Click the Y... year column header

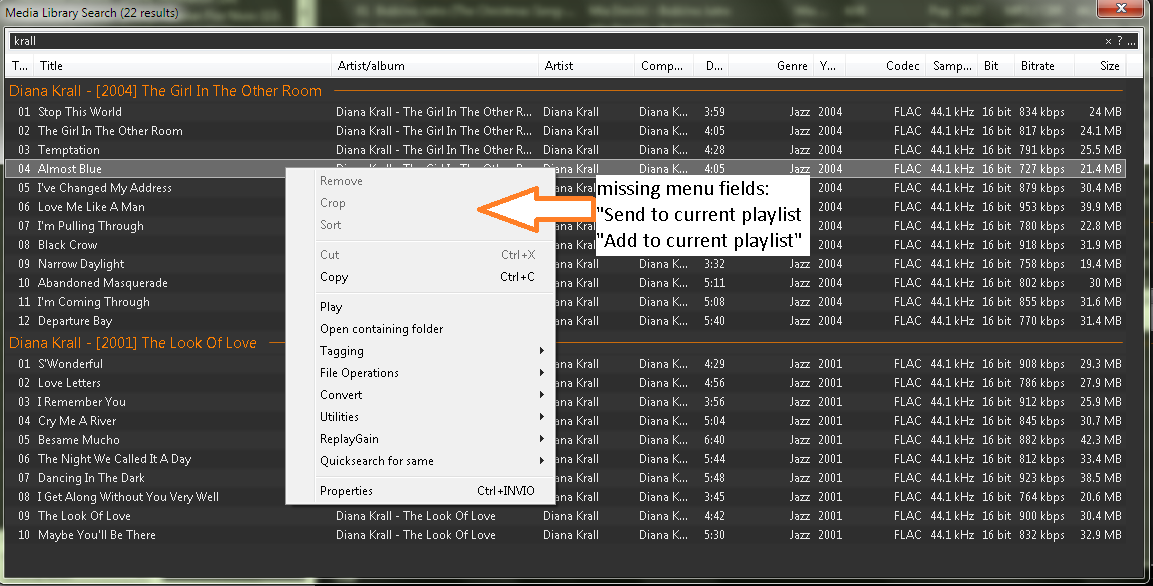(x=829, y=66)
